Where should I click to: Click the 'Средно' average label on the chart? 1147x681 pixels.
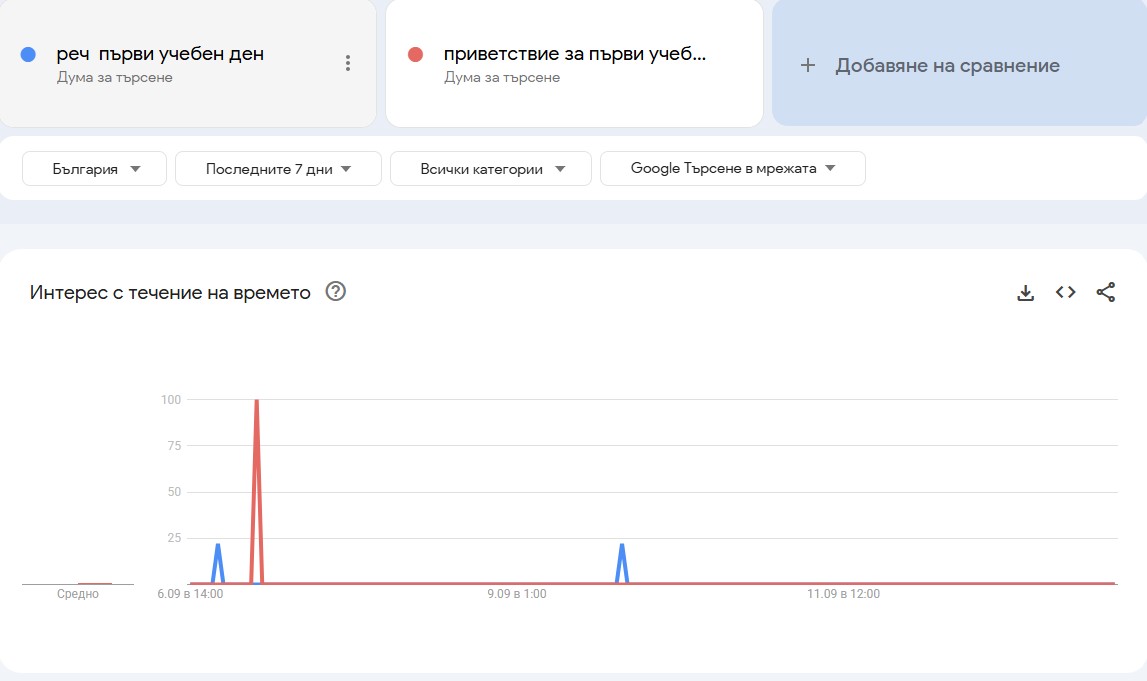pyautogui.click(x=78, y=593)
